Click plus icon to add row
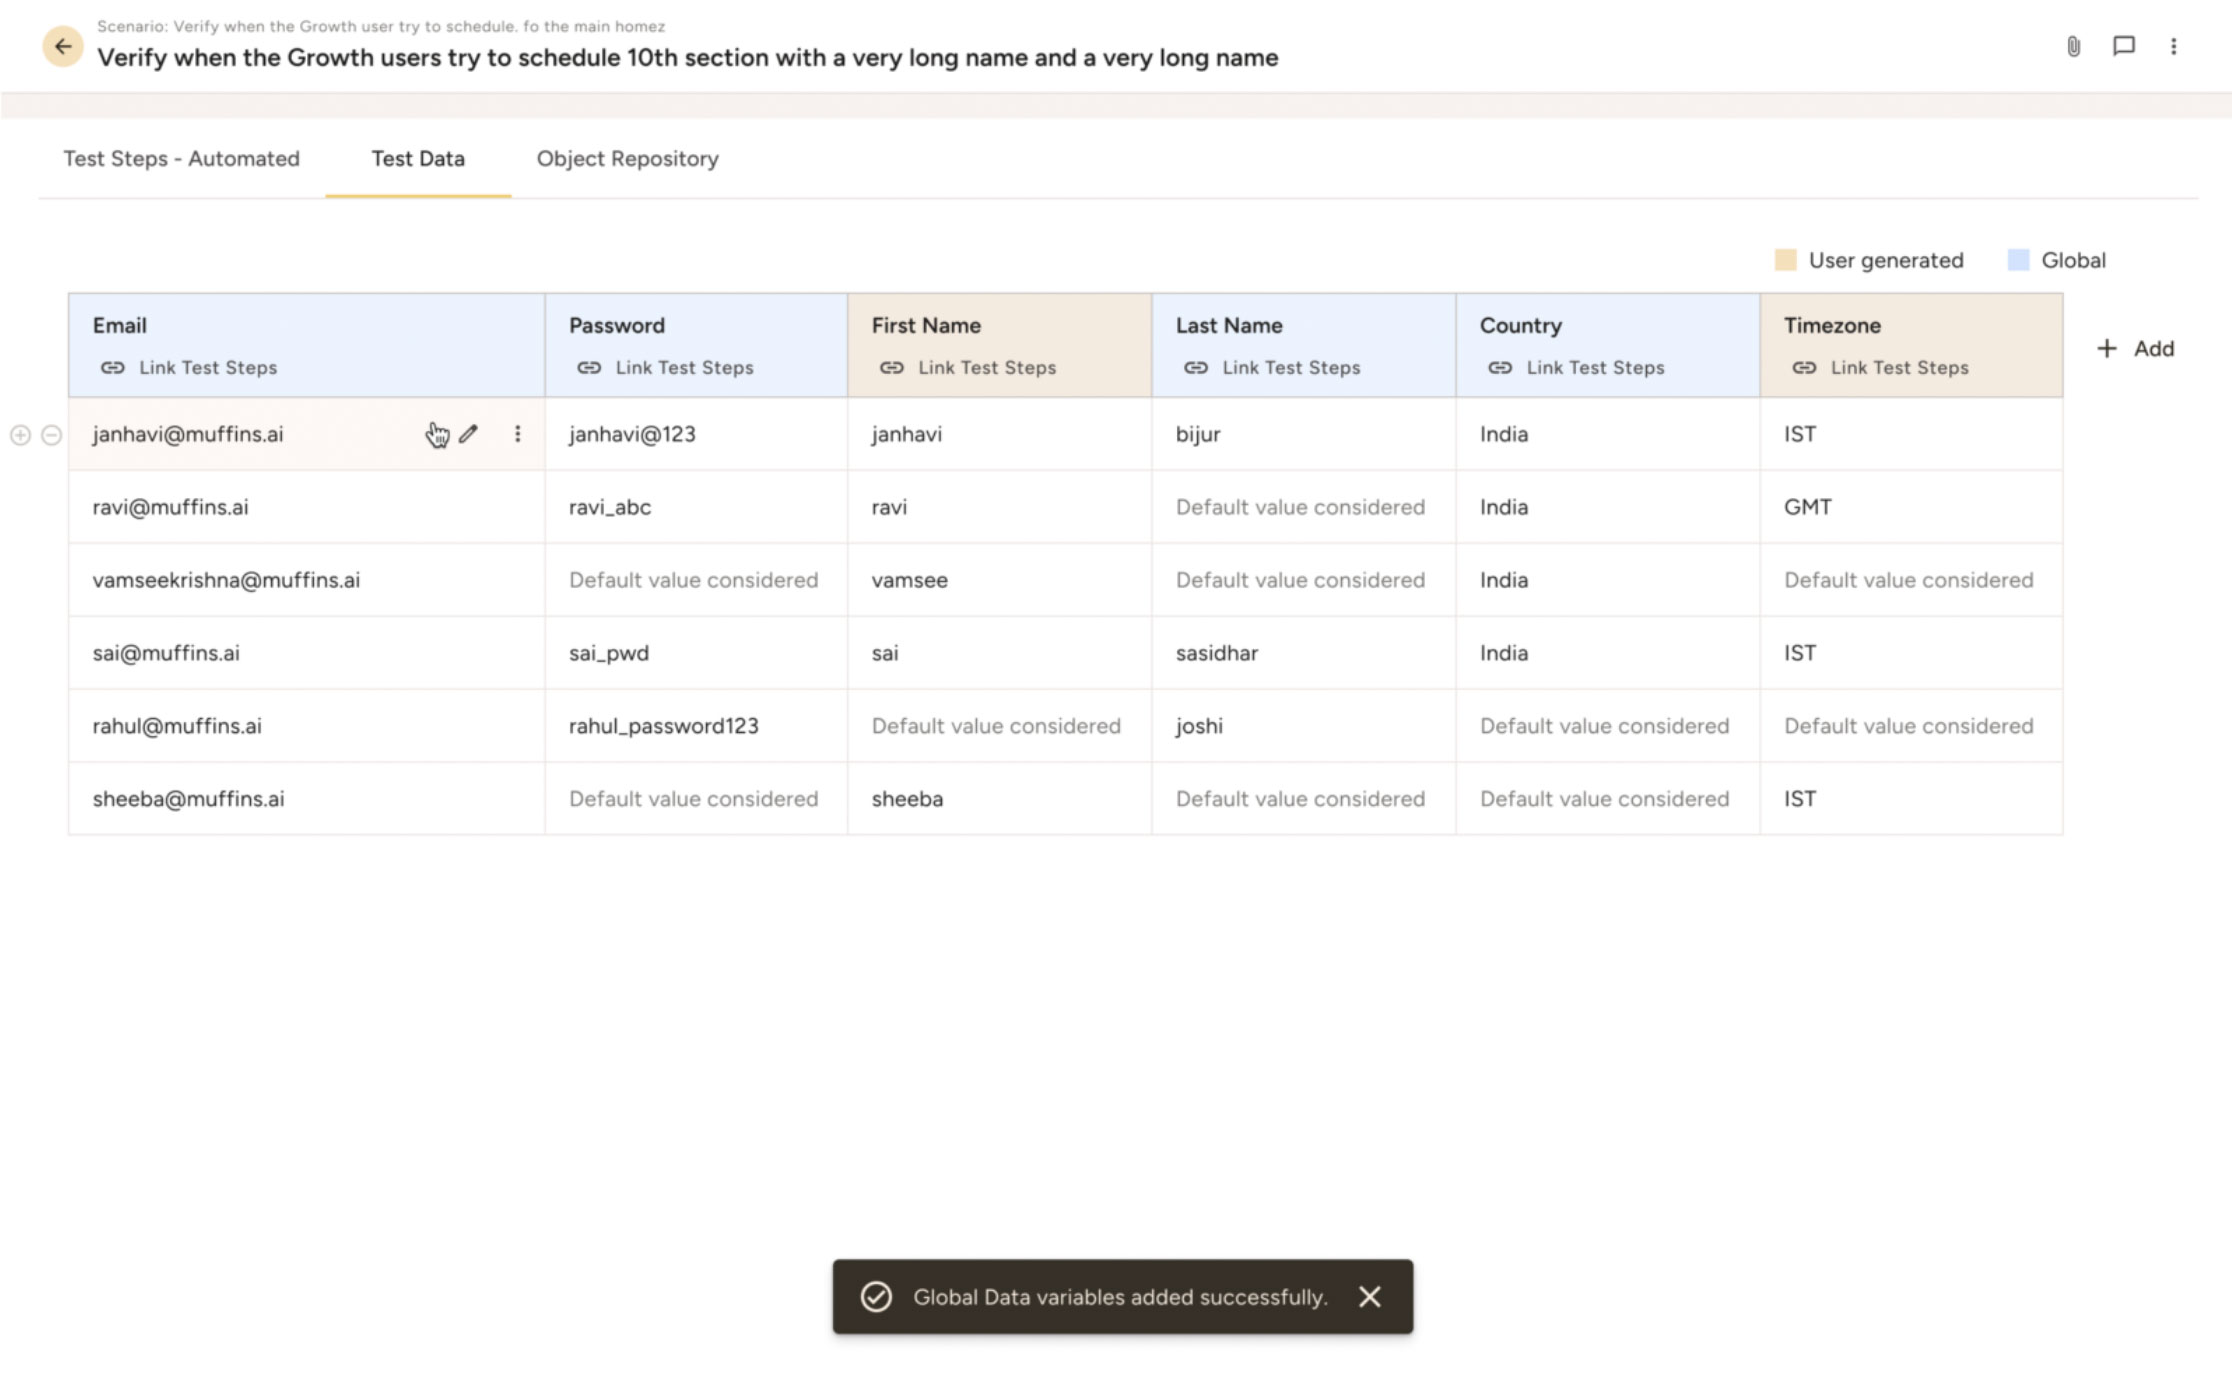Screen dimensions: 2232x1390 20,435
